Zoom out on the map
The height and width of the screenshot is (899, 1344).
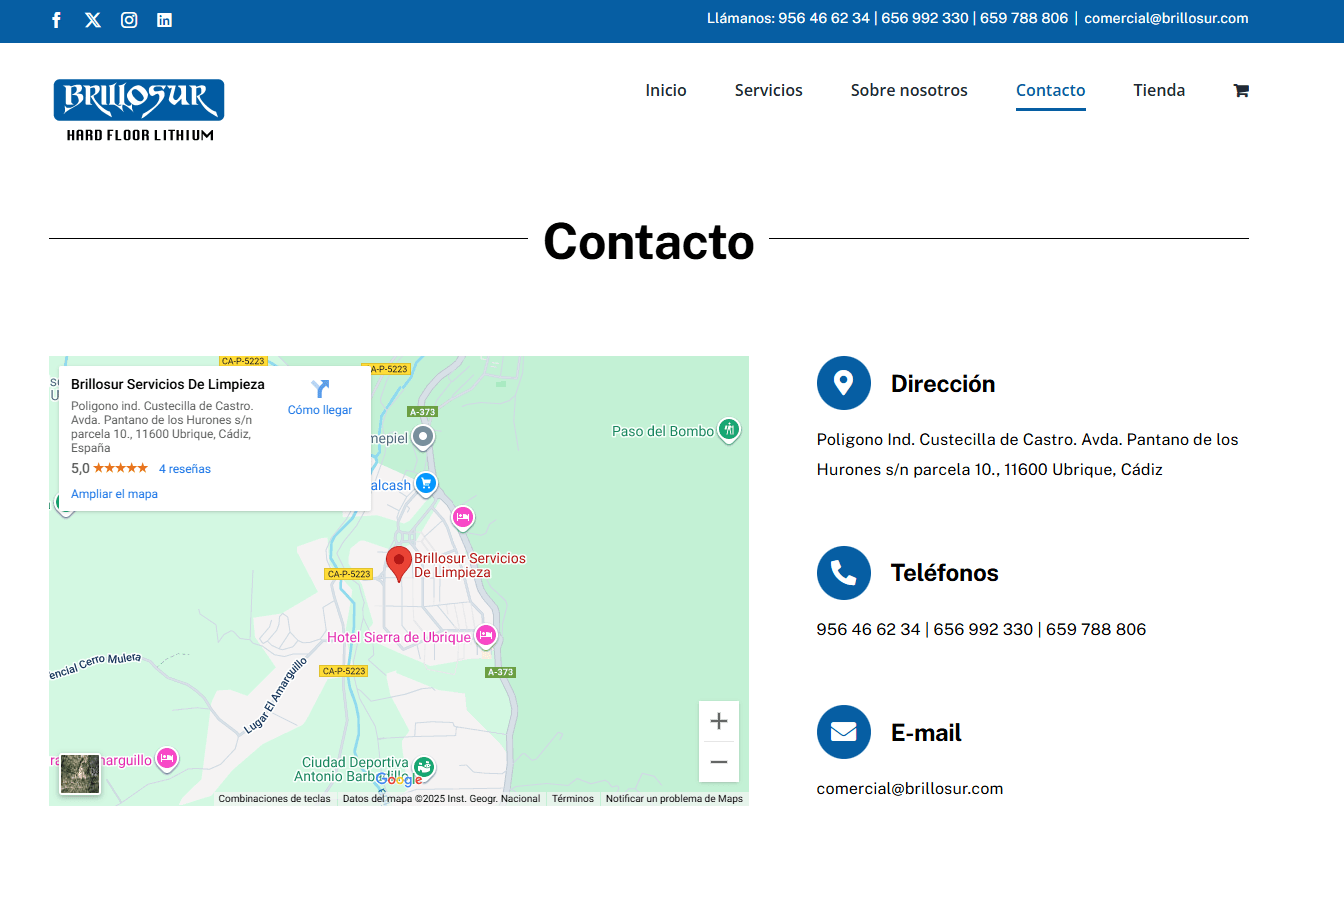pyautogui.click(x=718, y=763)
